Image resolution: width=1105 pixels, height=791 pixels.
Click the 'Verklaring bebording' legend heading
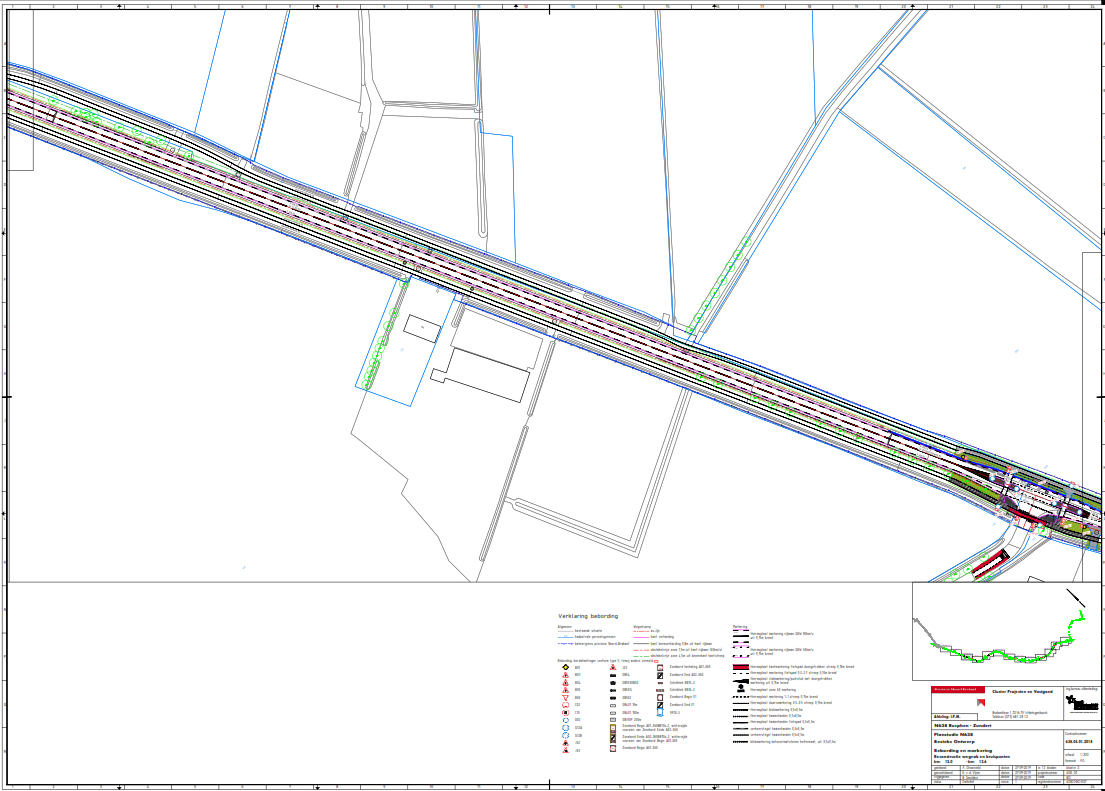pos(588,616)
